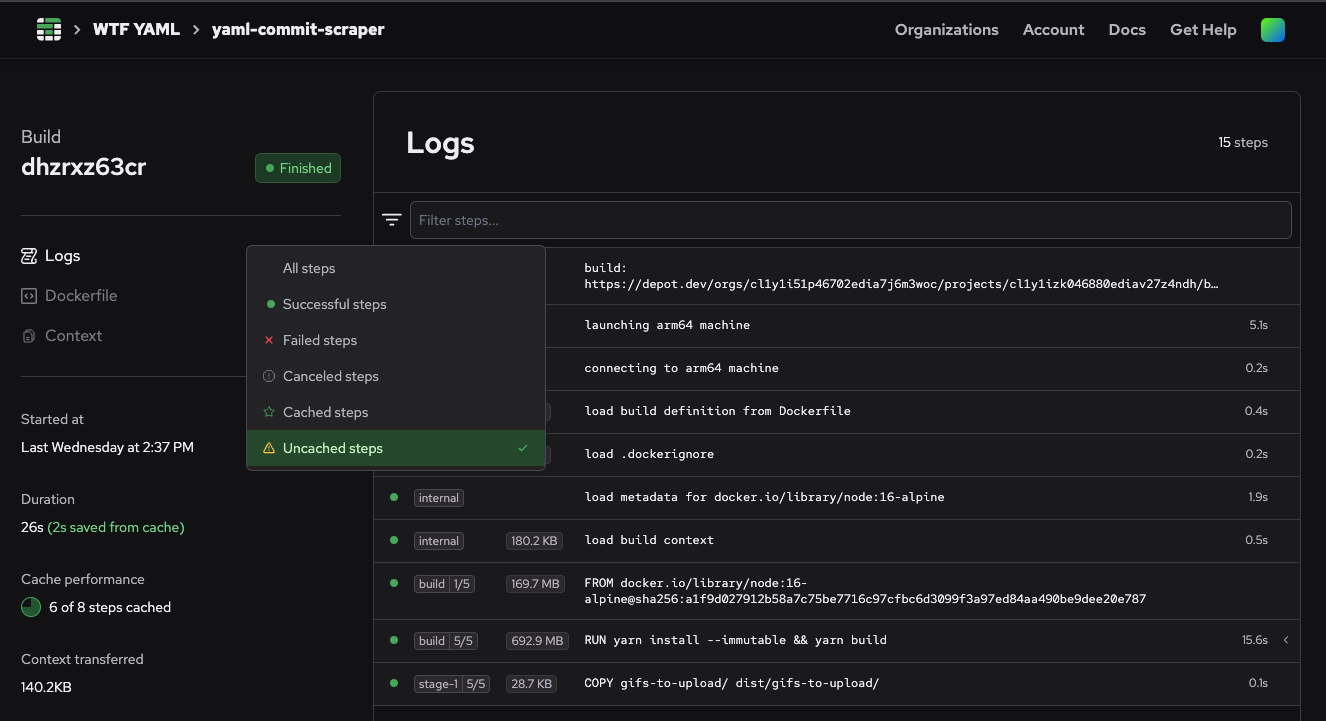Screen dimensions: 1326x721
Task: Choose Cached steps from filter menu
Action: point(325,413)
